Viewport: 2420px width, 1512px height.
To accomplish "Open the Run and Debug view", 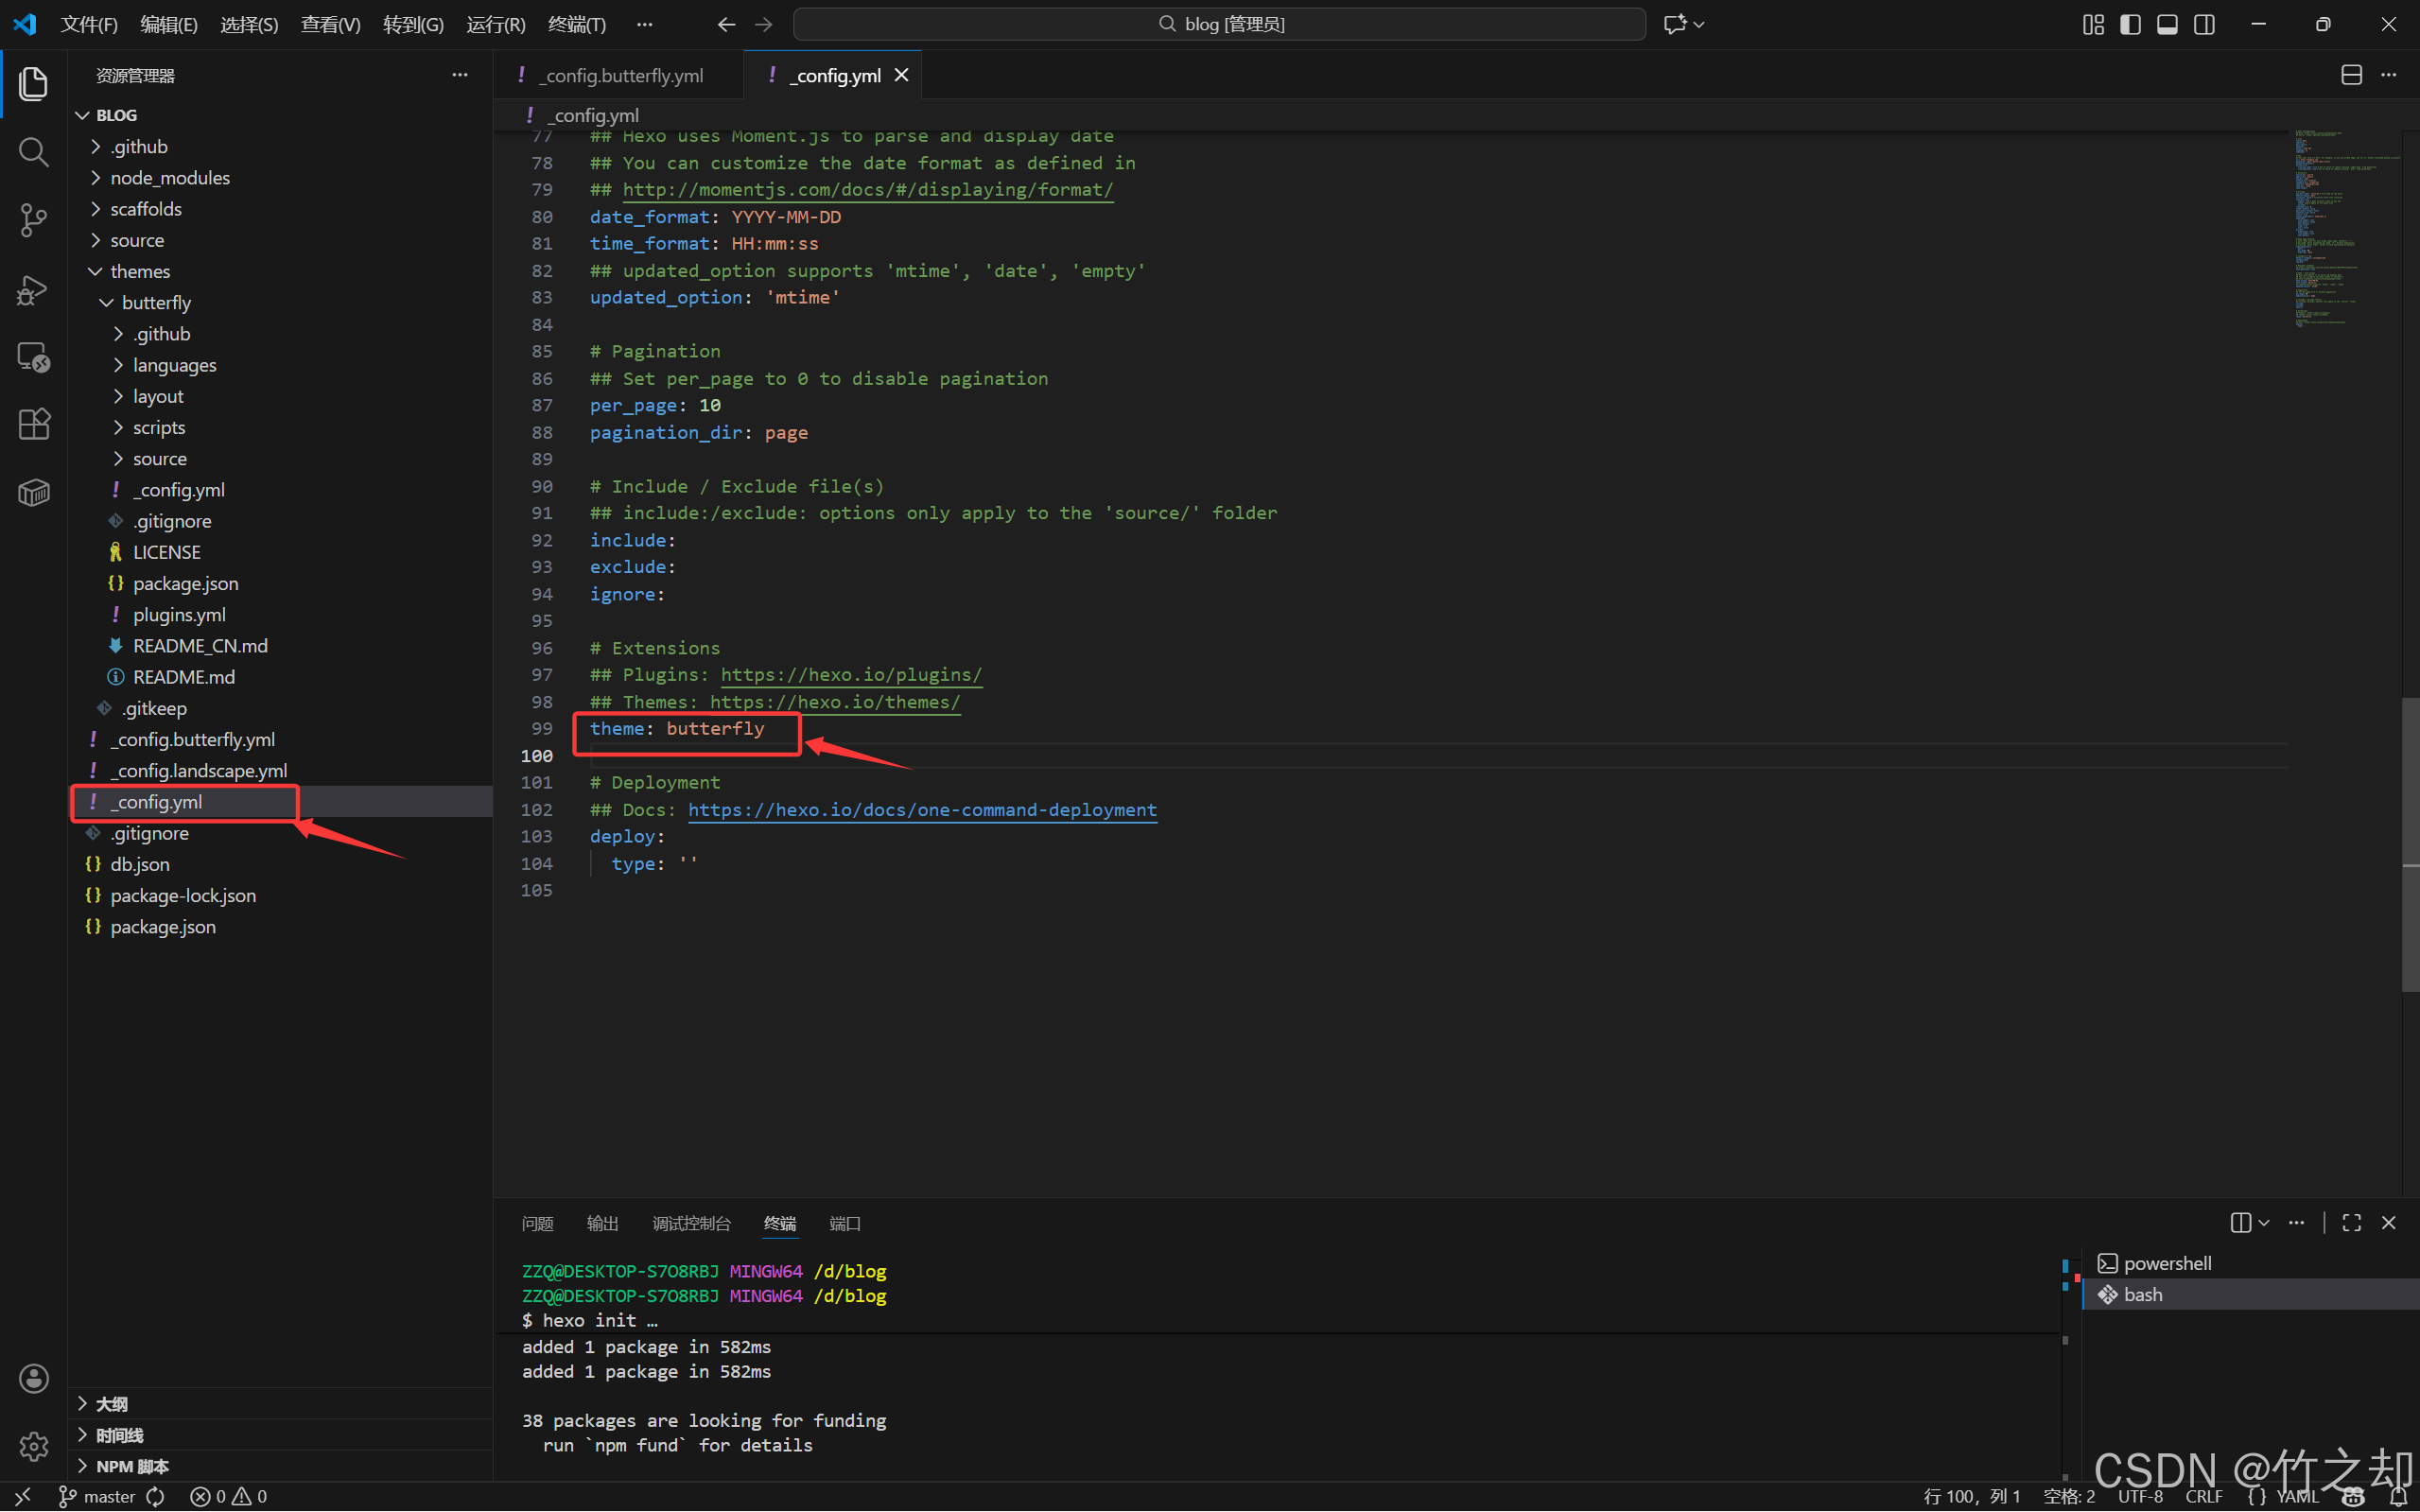I will click(33, 290).
